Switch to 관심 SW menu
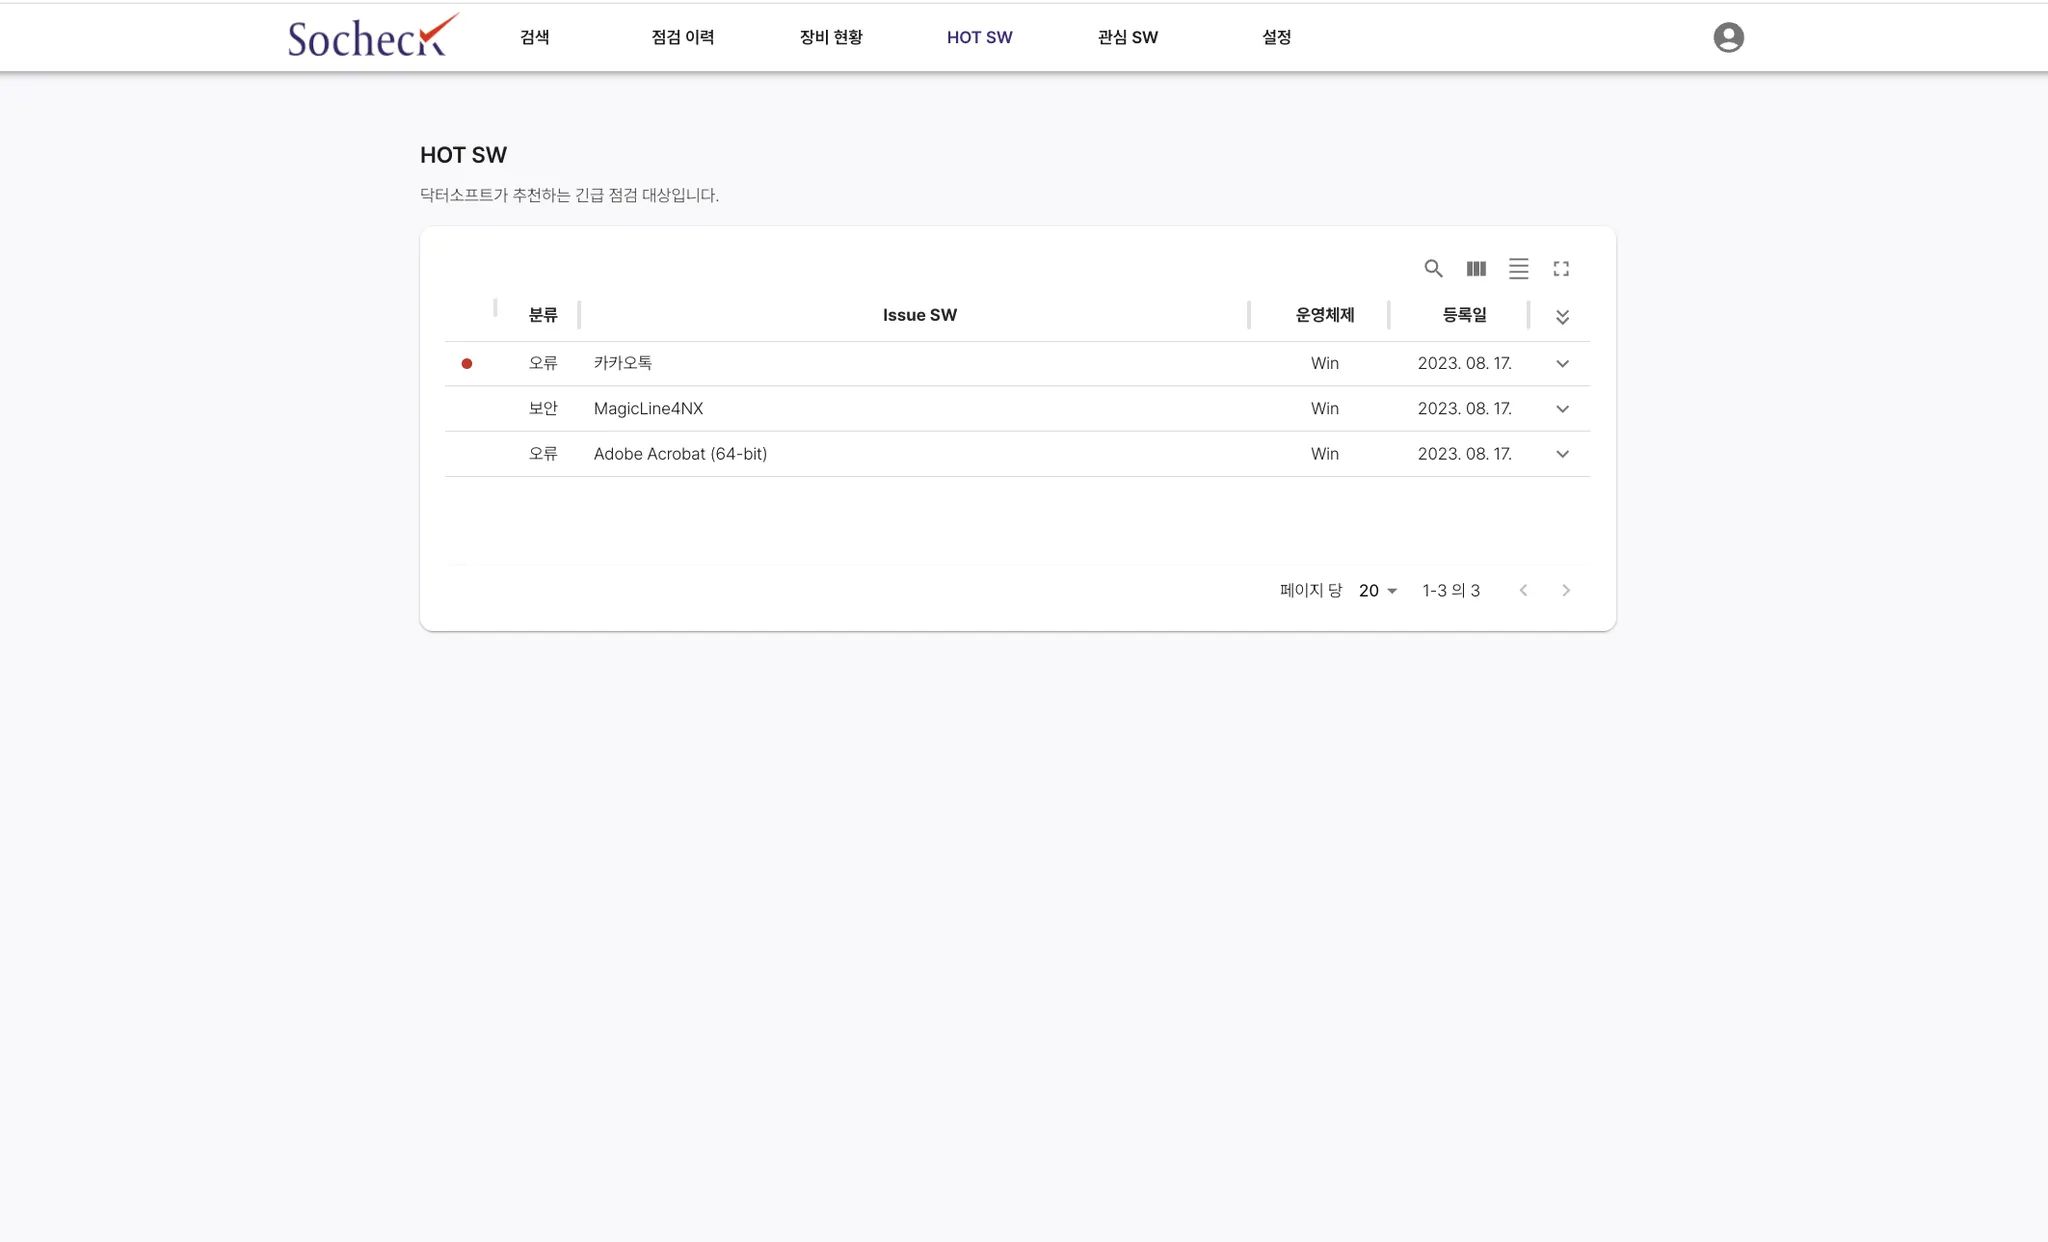Viewport: 2048px width, 1242px height. coord(1127,37)
